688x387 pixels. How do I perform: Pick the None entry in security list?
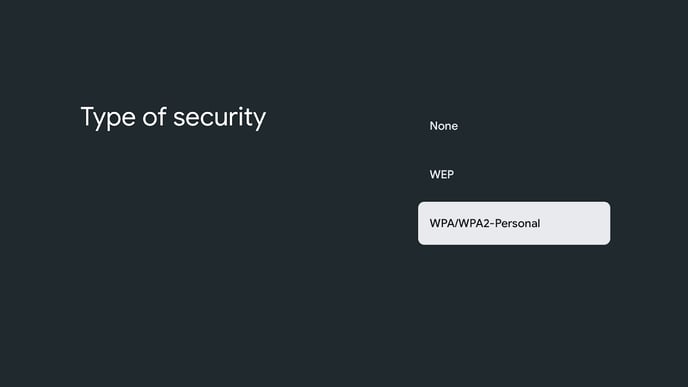(x=514, y=126)
